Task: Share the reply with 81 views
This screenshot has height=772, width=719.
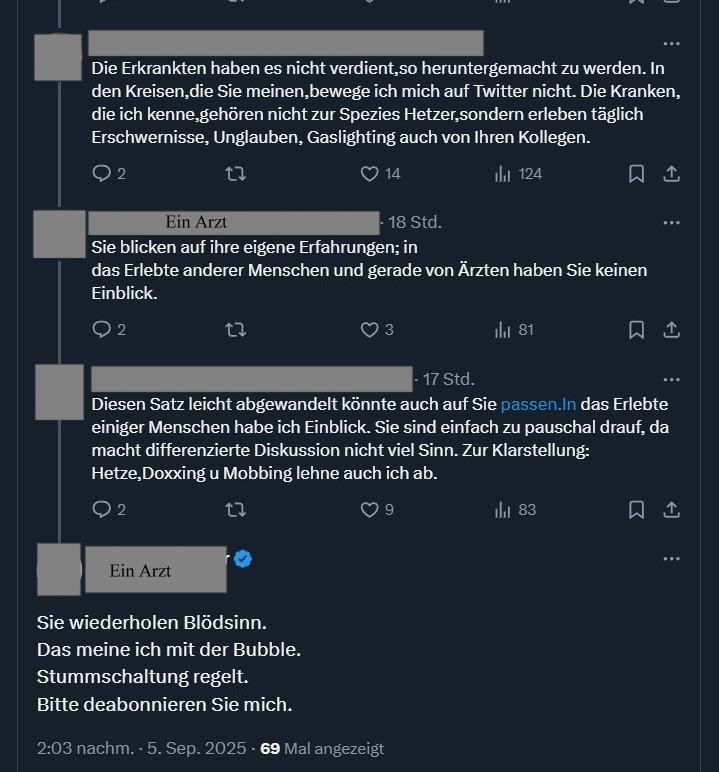Action: pos(672,329)
